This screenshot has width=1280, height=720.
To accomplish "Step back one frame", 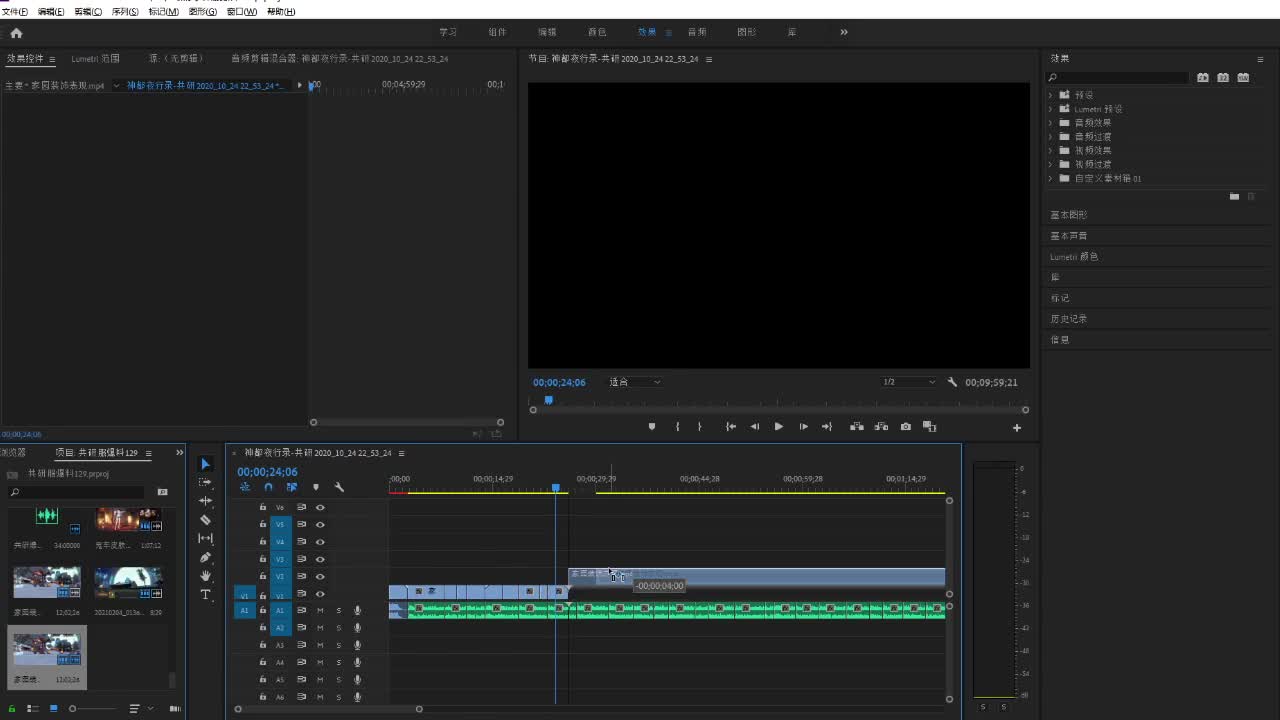I will [755, 427].
